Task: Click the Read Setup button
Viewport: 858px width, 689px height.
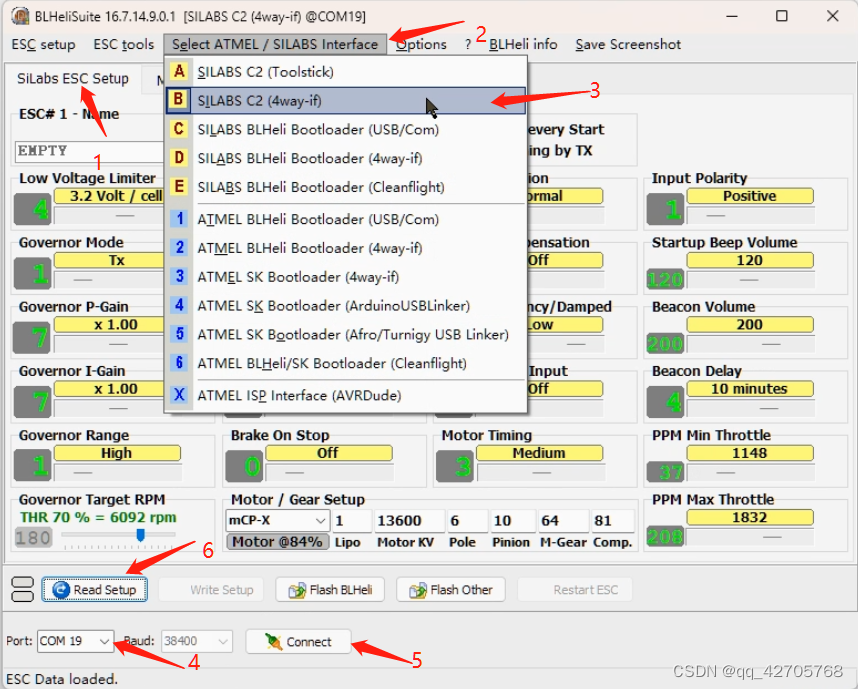Action: [x=94, y=589]
